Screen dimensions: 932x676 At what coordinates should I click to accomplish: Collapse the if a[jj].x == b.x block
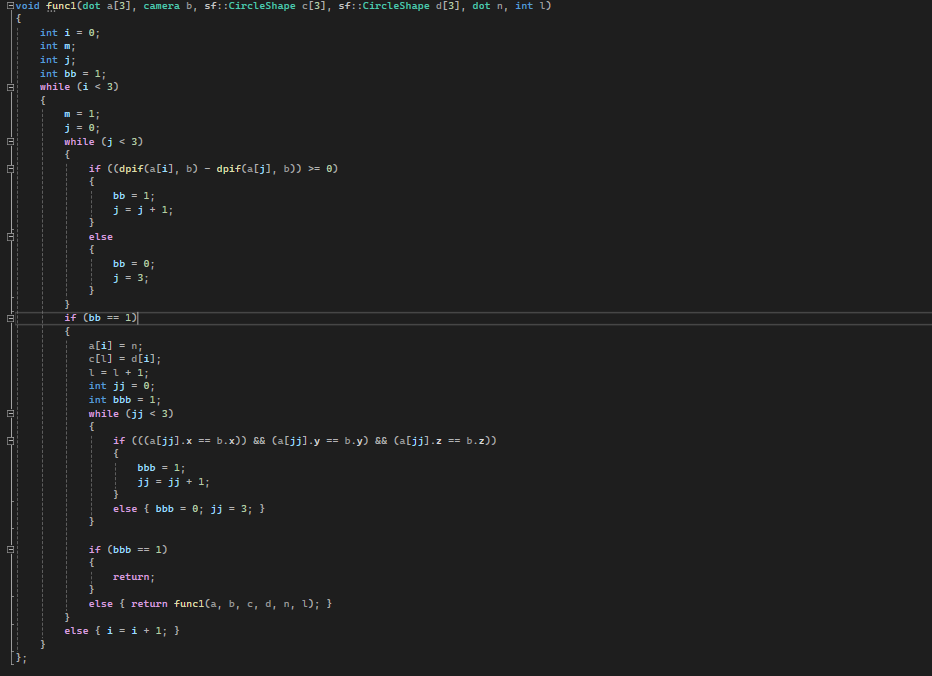[10, 441]
